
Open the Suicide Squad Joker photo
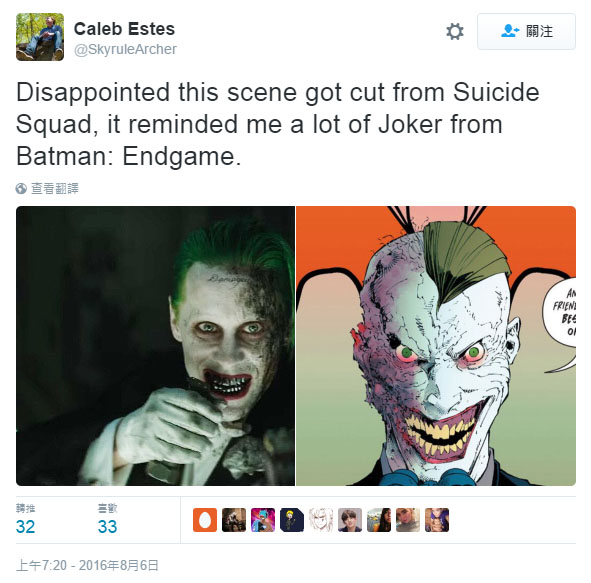155,346
